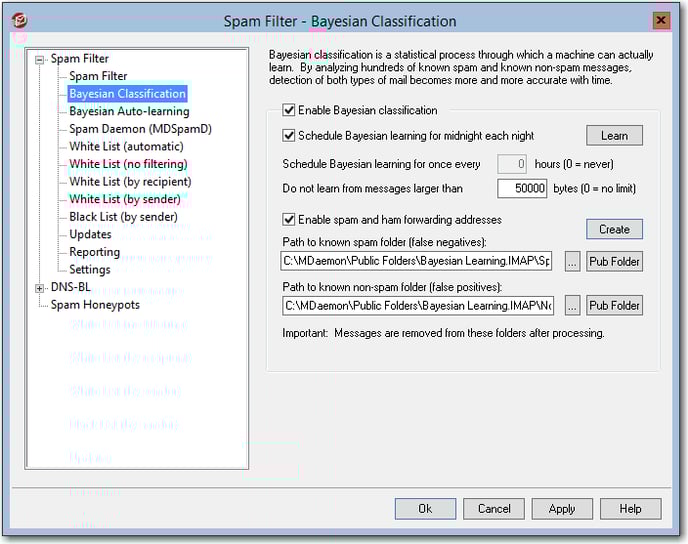Click 'Schedule Bayesian learning for once every' label
The height and width of the screenshot is (544, 688).
coord(381,164)
